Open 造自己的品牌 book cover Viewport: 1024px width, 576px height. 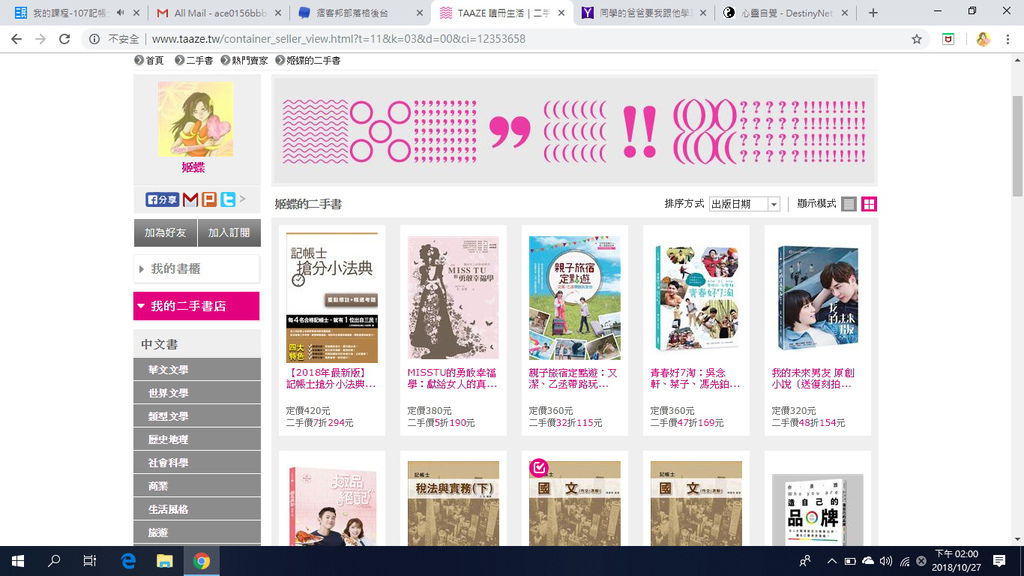[x=818, y=510]
